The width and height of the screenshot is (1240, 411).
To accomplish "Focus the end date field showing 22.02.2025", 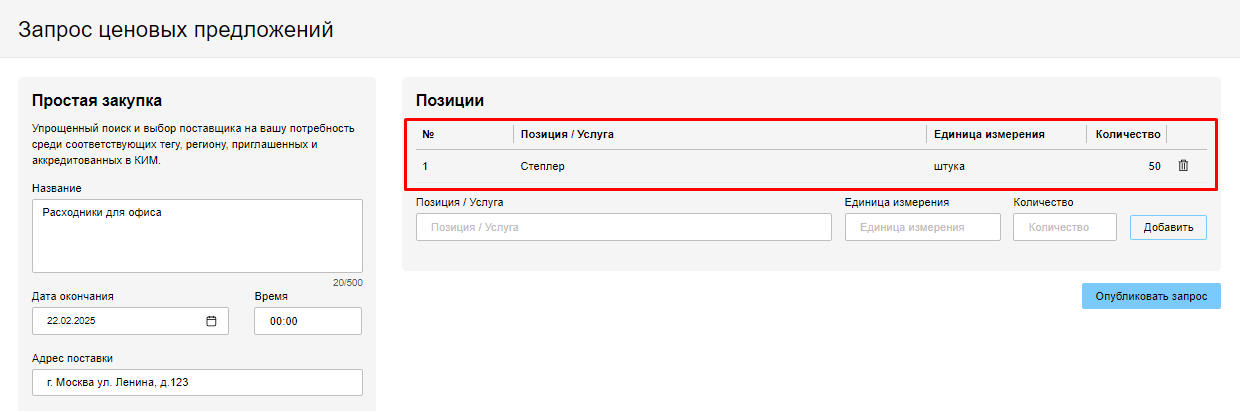I will tap(120, 321).
